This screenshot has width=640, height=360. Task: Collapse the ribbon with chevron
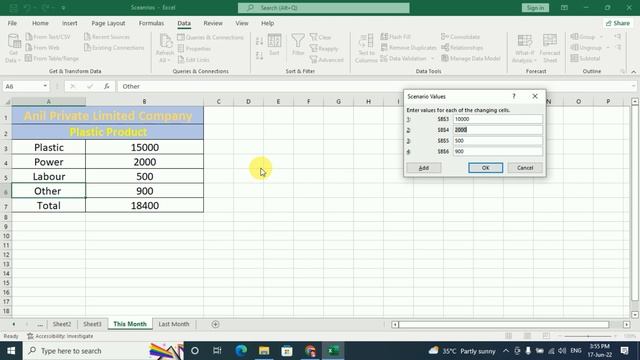tap(633, 71)
